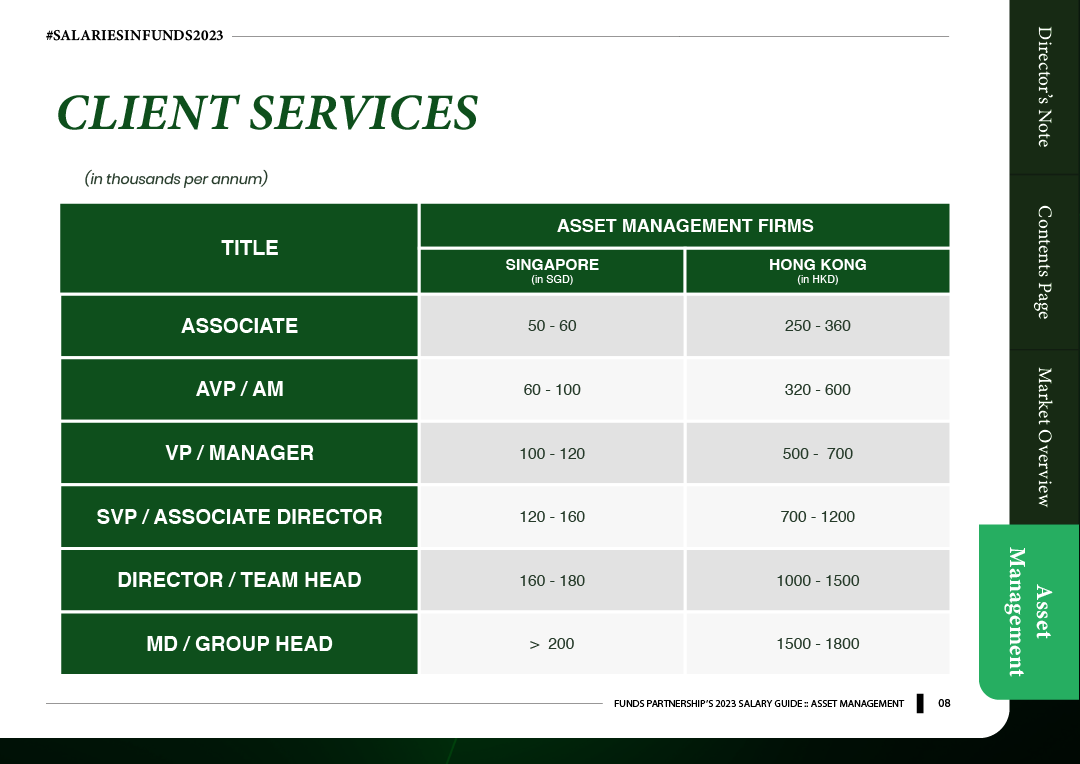Click the Singapore value '120 - 160'
Image resolution: width=1080 pixels, height=764 pixels.
pos(552,517)
